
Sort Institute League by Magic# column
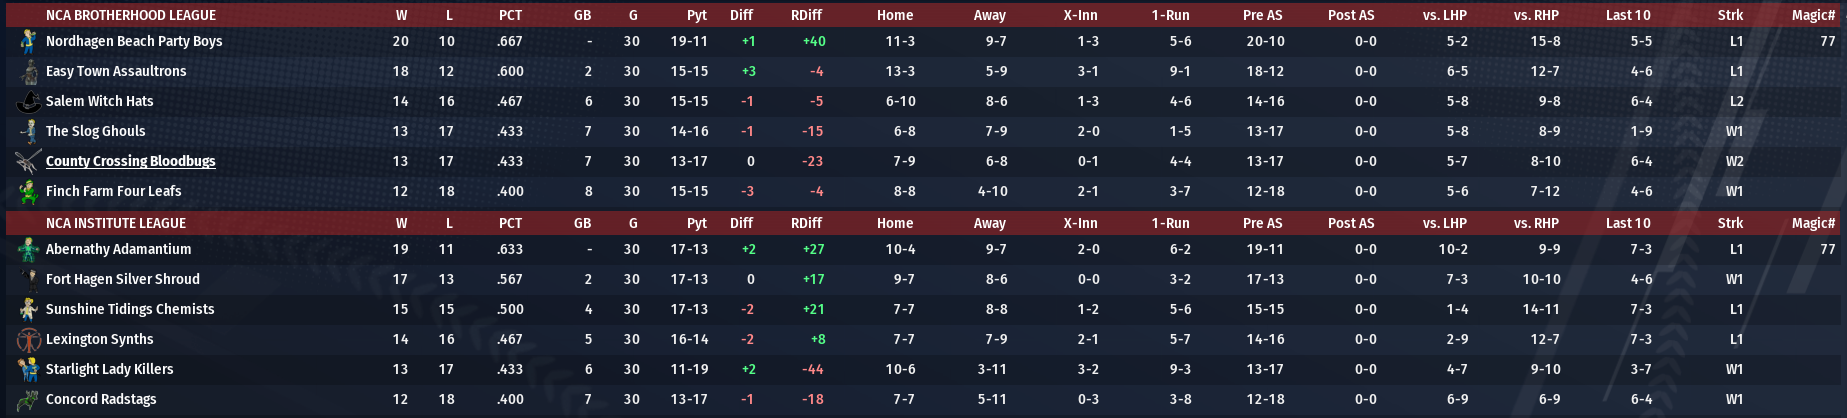(x=1813, y=223)
